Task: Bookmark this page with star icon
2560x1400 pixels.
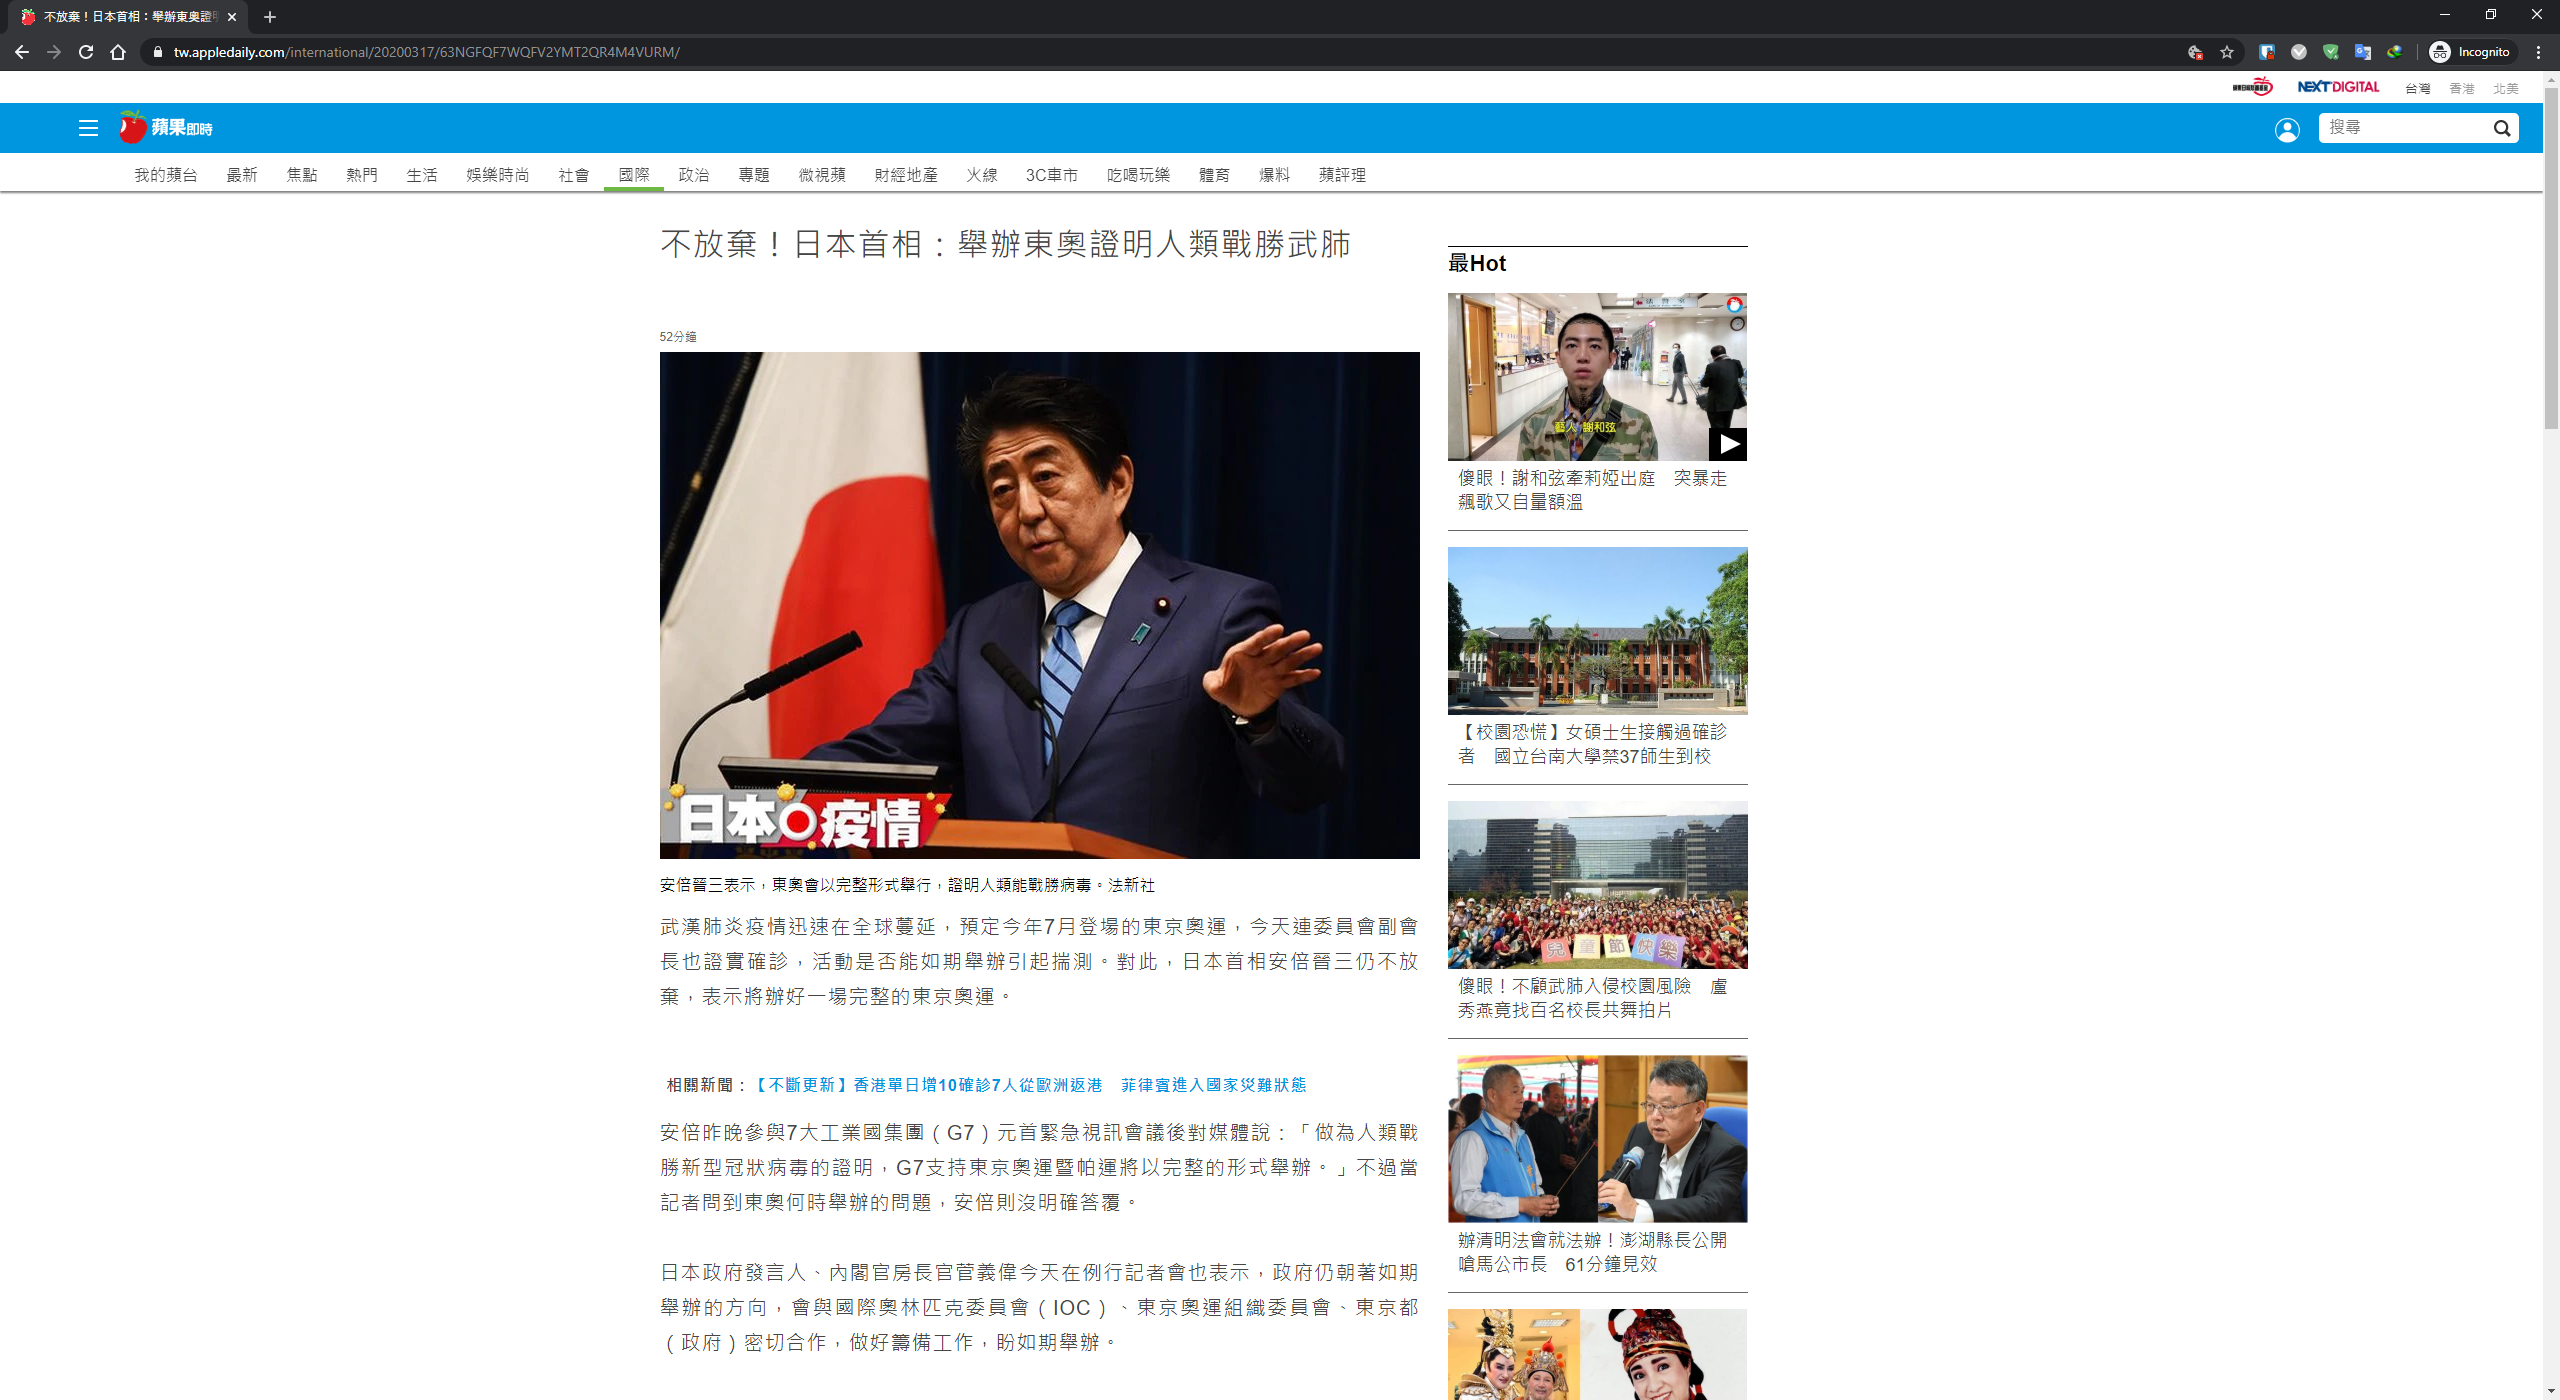Action: click(x=2227, y=52)
